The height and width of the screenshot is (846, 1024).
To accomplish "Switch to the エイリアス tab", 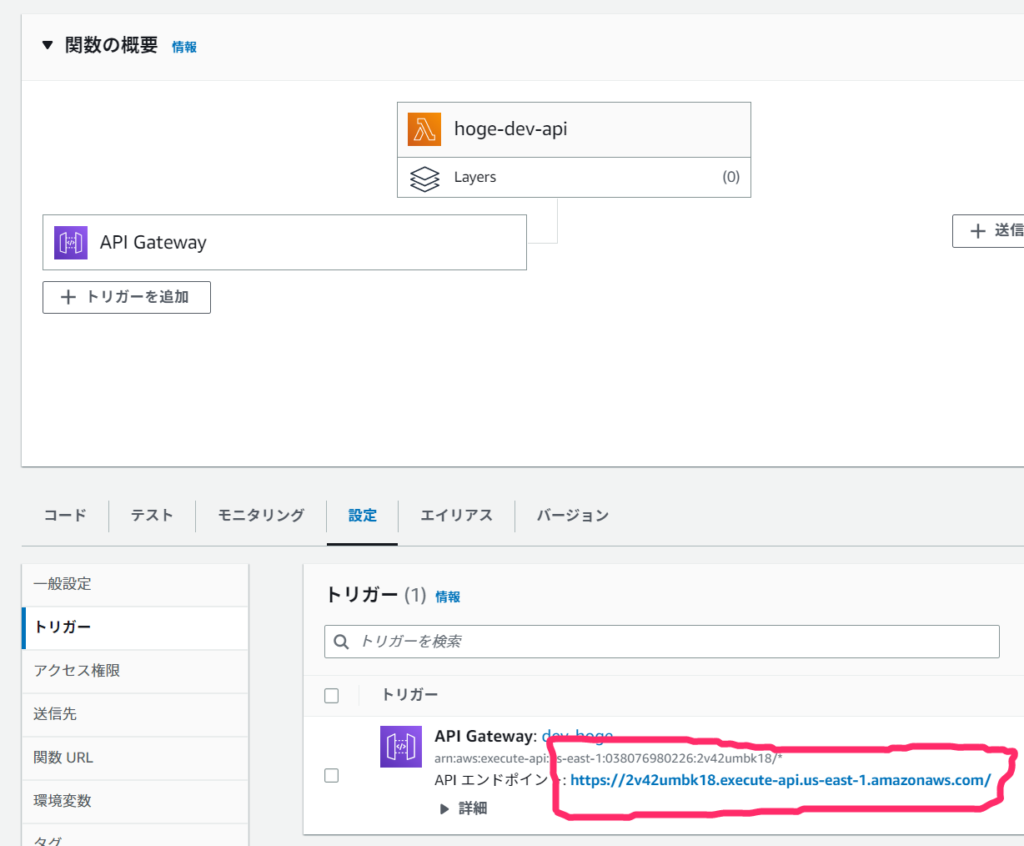I will pos(455,515).
